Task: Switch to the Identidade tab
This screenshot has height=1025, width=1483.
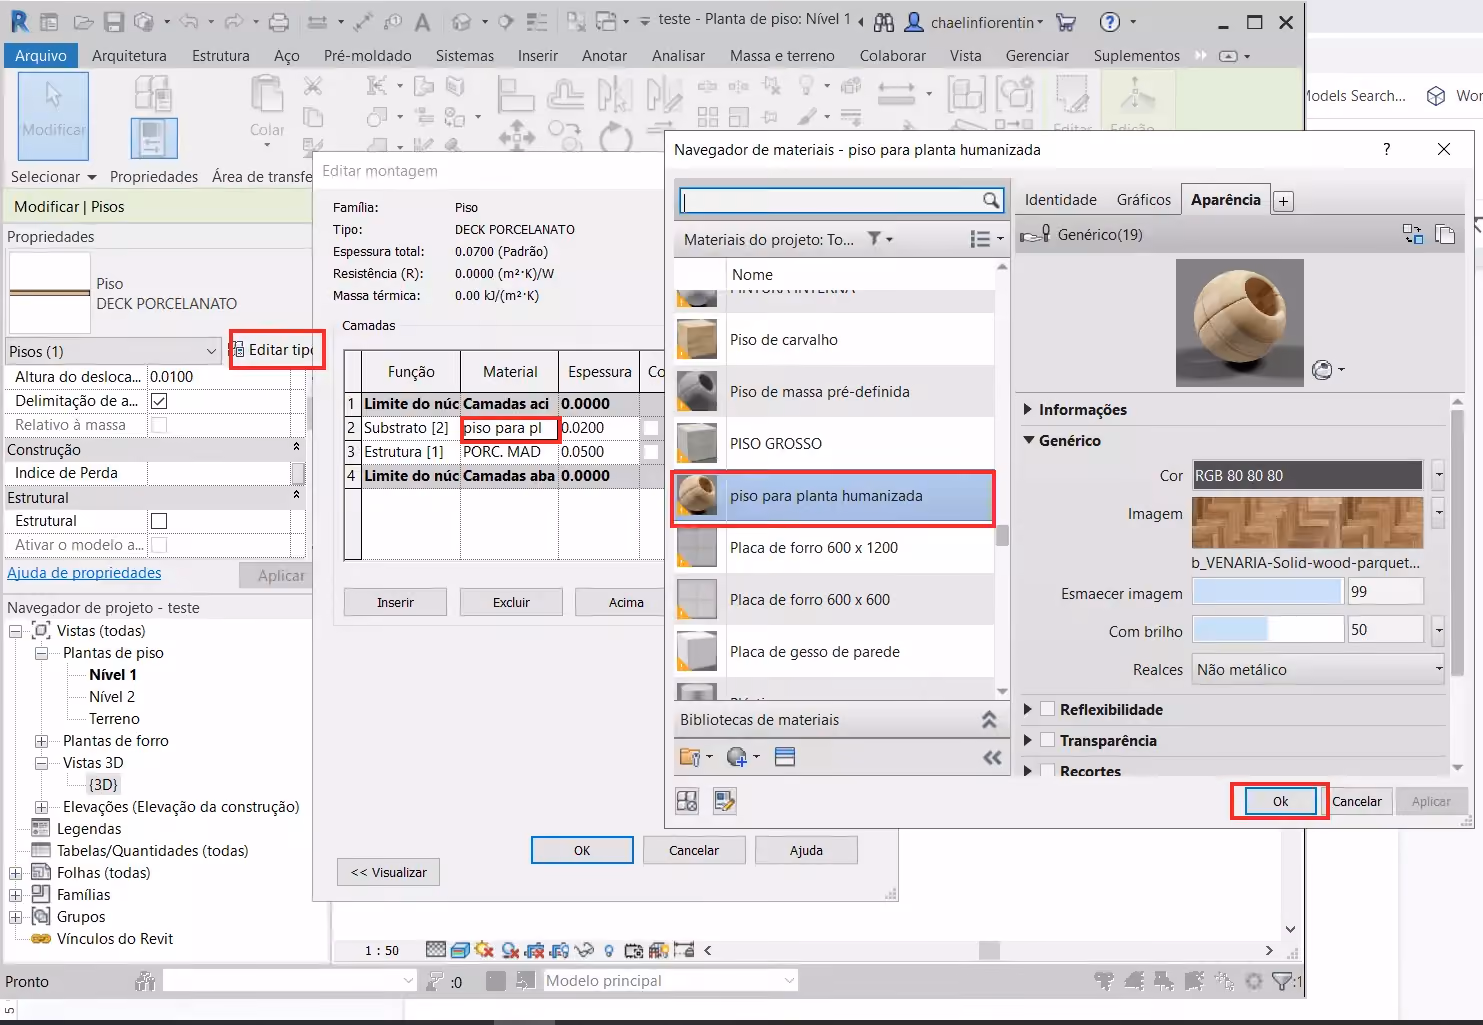Action: tap(1060, 200)
